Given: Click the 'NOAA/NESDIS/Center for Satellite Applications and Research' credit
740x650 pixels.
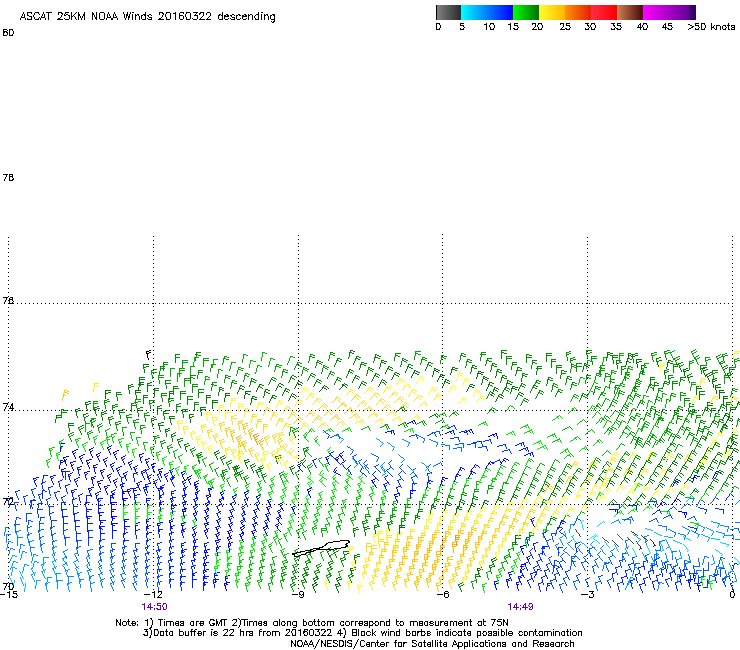Looking at the screenshot, I should [x=432, y=644].
